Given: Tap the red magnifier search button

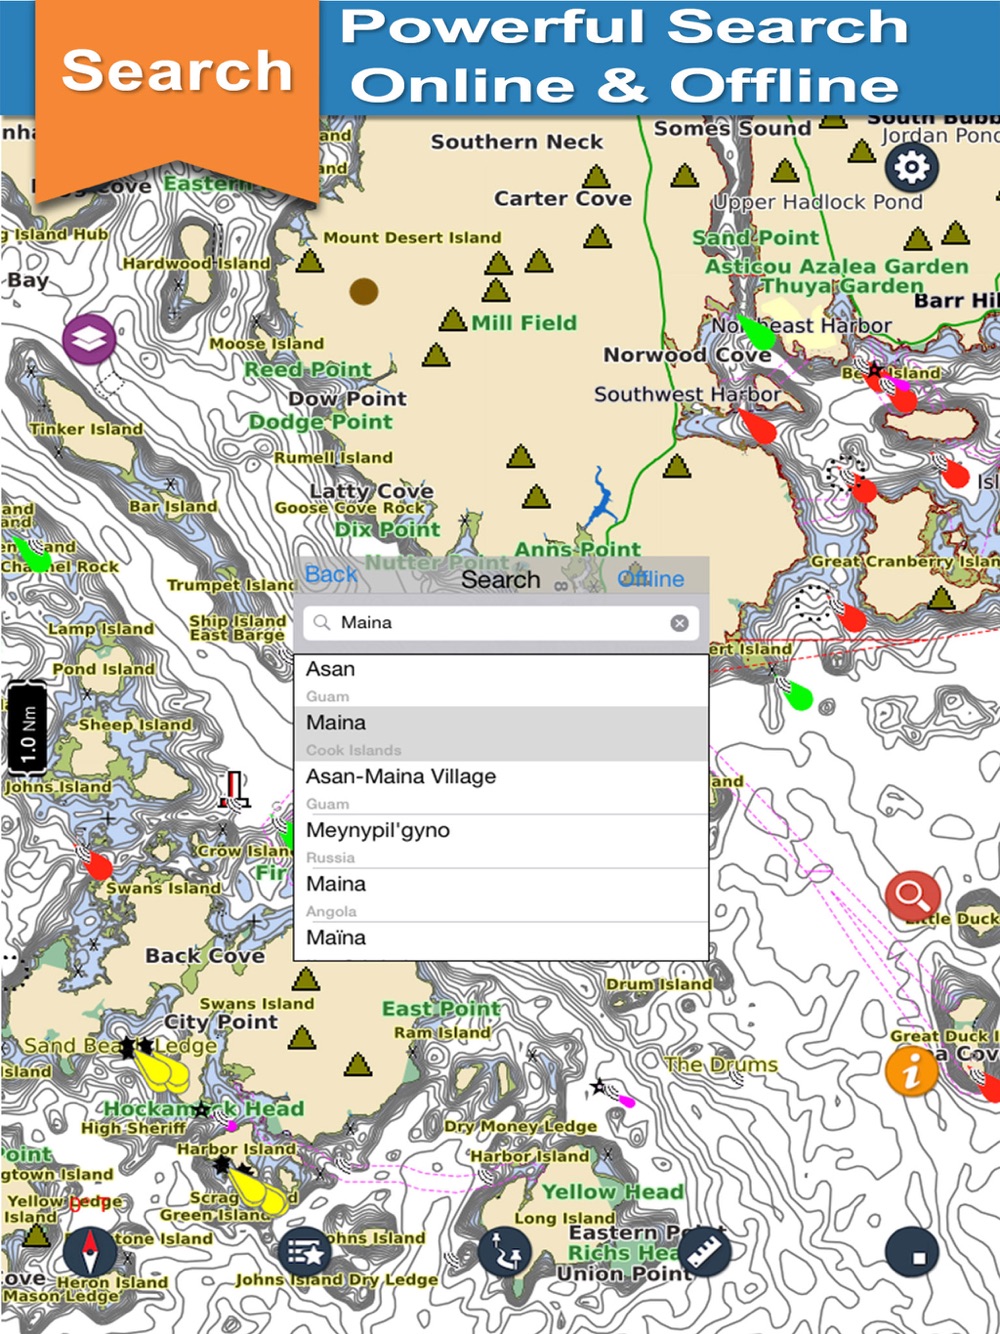Looking at the screenshot, I should coord(912,896).
